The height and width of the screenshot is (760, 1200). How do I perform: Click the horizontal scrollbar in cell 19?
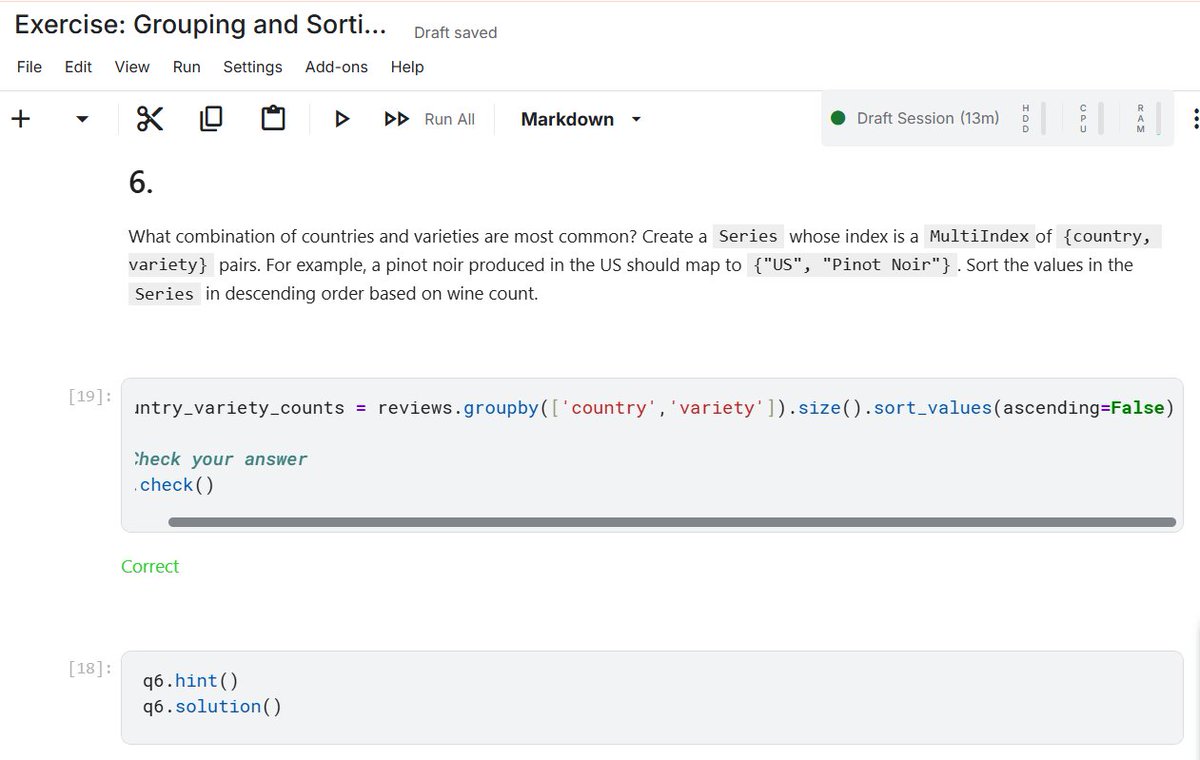672,522
